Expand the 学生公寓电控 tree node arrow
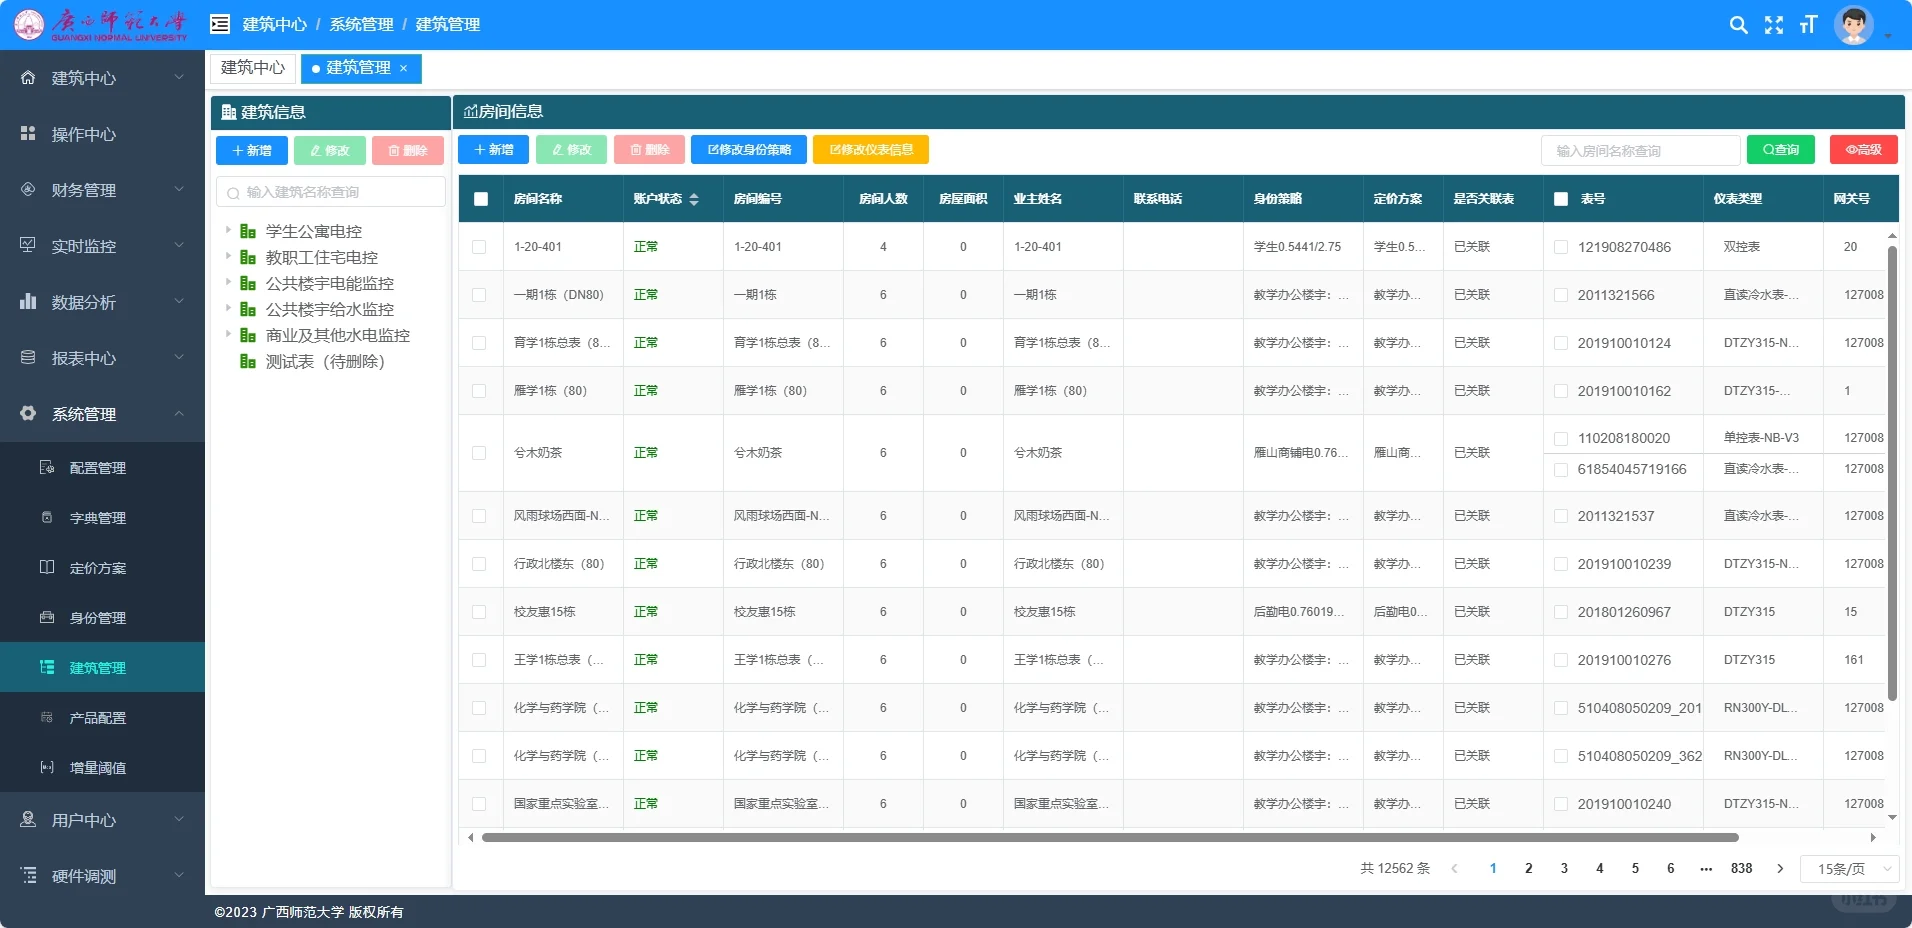Image resolution: width=1912 pixels, height=928 pixels. (x=228, y=230)
